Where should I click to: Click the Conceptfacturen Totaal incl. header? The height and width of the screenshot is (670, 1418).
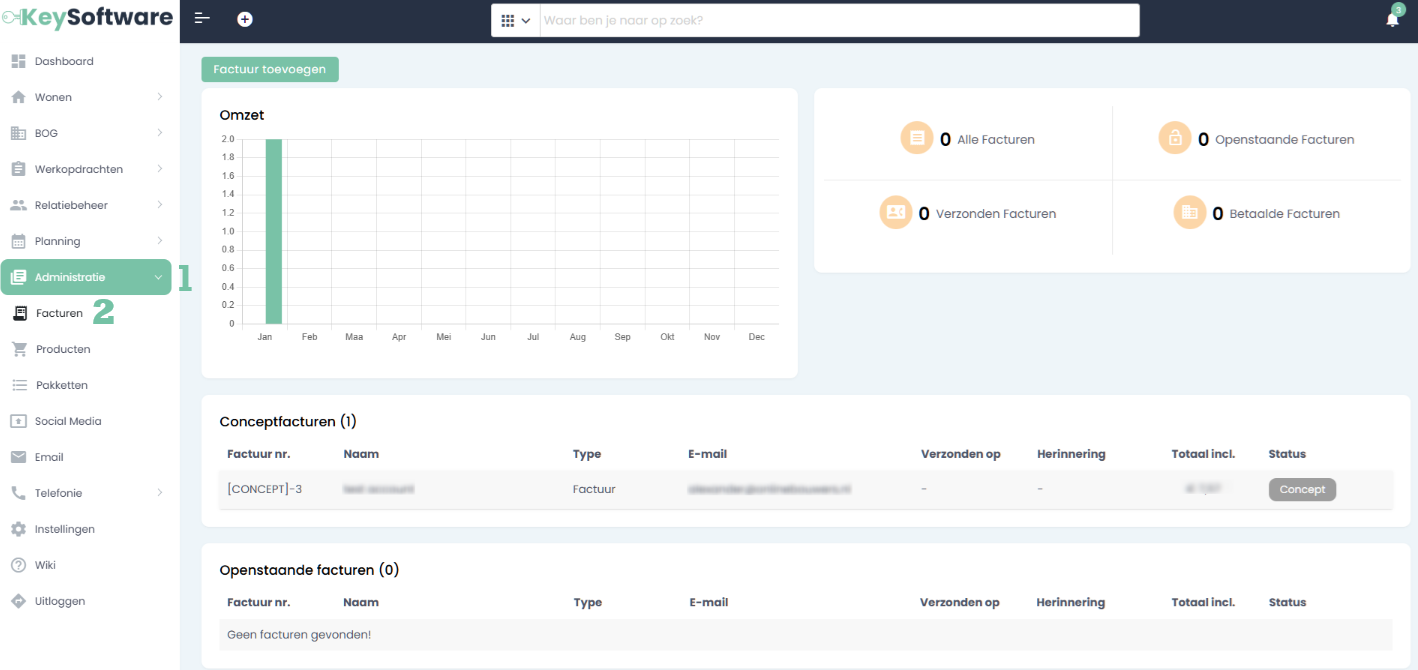pyautogui.click(x=1203, y=454)
